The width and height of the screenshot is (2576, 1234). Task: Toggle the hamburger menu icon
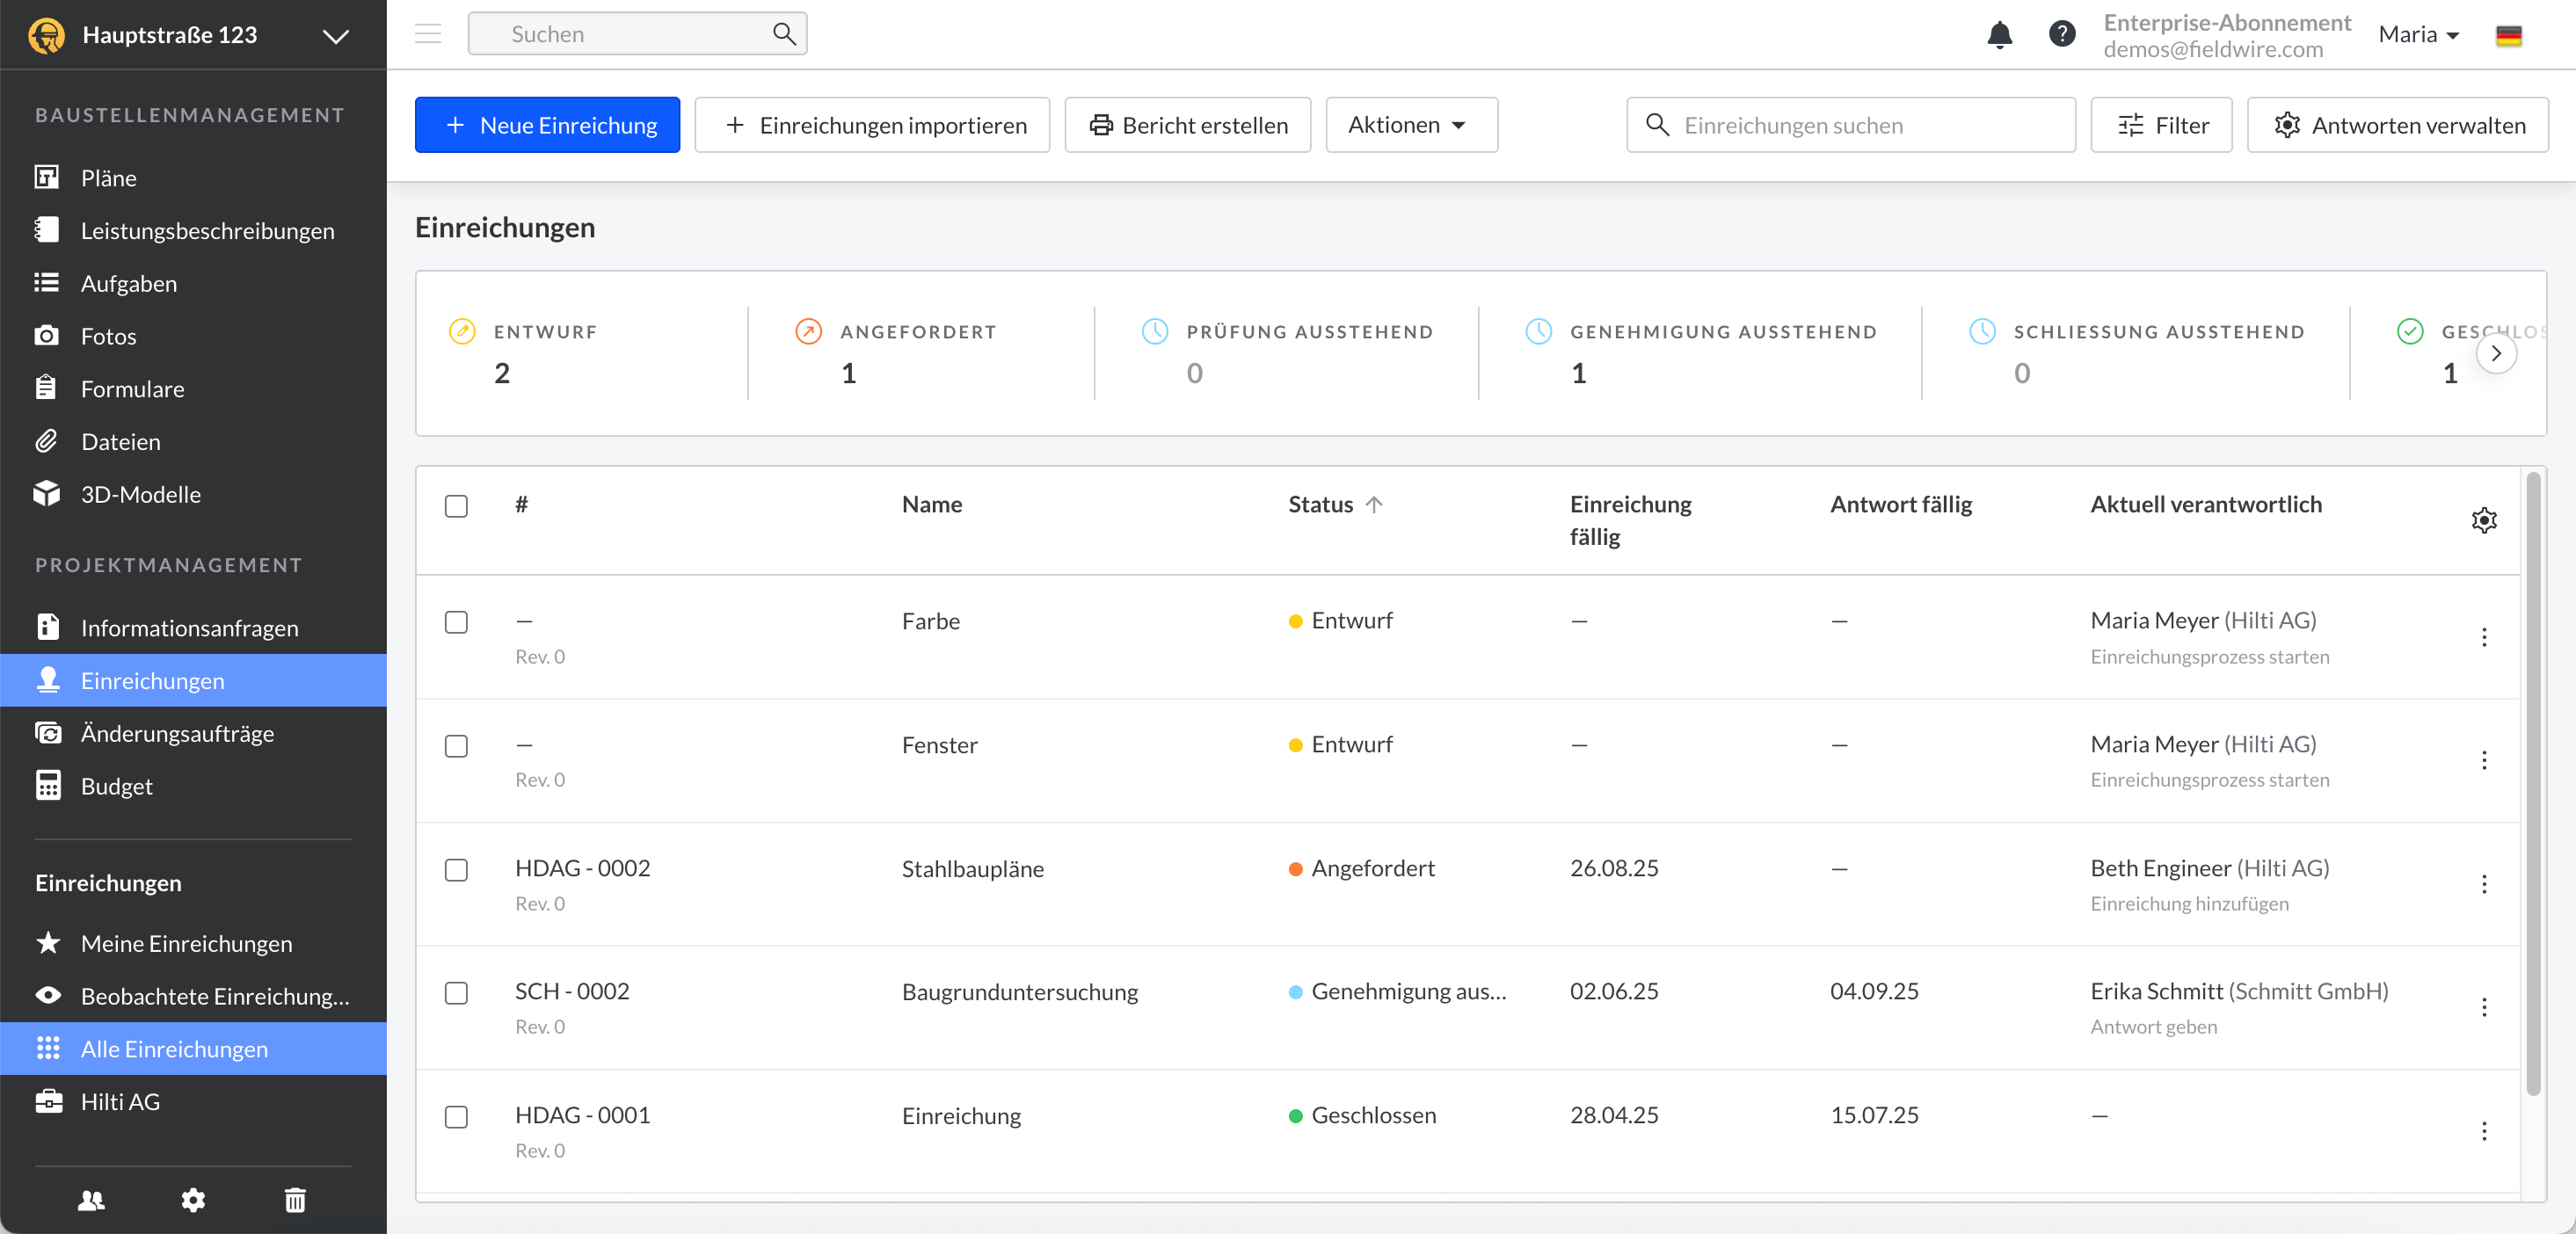pos(428,34)
